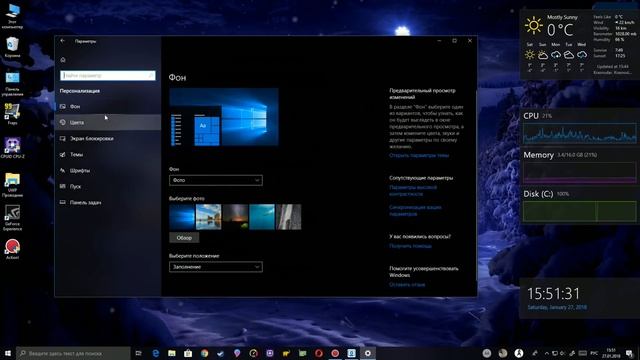Click the leave feedback link
This screenshot has height=360, width=640.
[407, 284]
